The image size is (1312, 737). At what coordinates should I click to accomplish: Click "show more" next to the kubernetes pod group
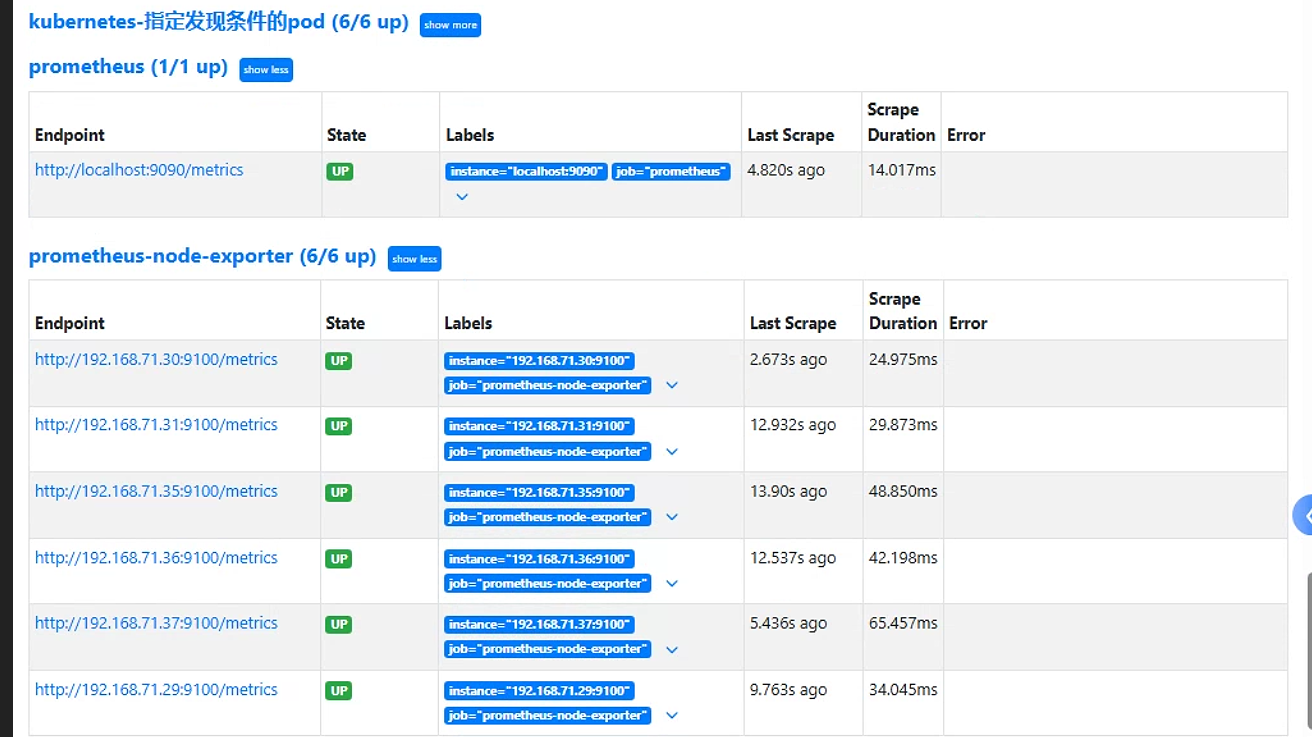(450, 25)
